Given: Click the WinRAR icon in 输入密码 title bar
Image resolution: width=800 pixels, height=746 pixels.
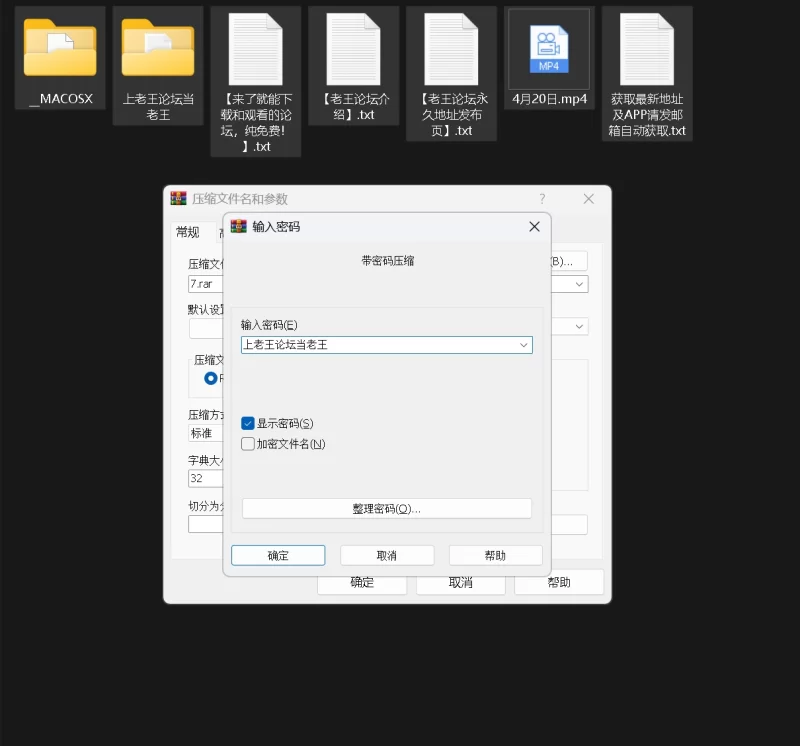Looking at the screenshot, I should 239,227.
